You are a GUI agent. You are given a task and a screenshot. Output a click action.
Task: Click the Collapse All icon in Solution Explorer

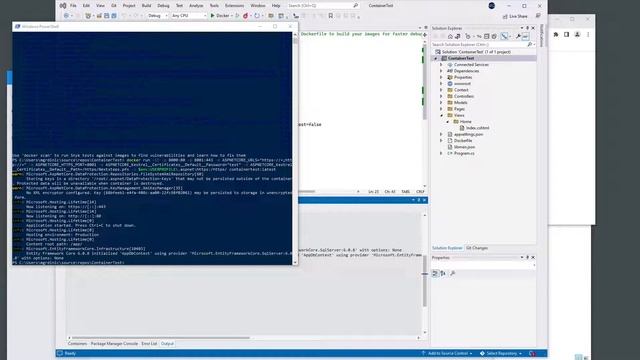(487, 36)
